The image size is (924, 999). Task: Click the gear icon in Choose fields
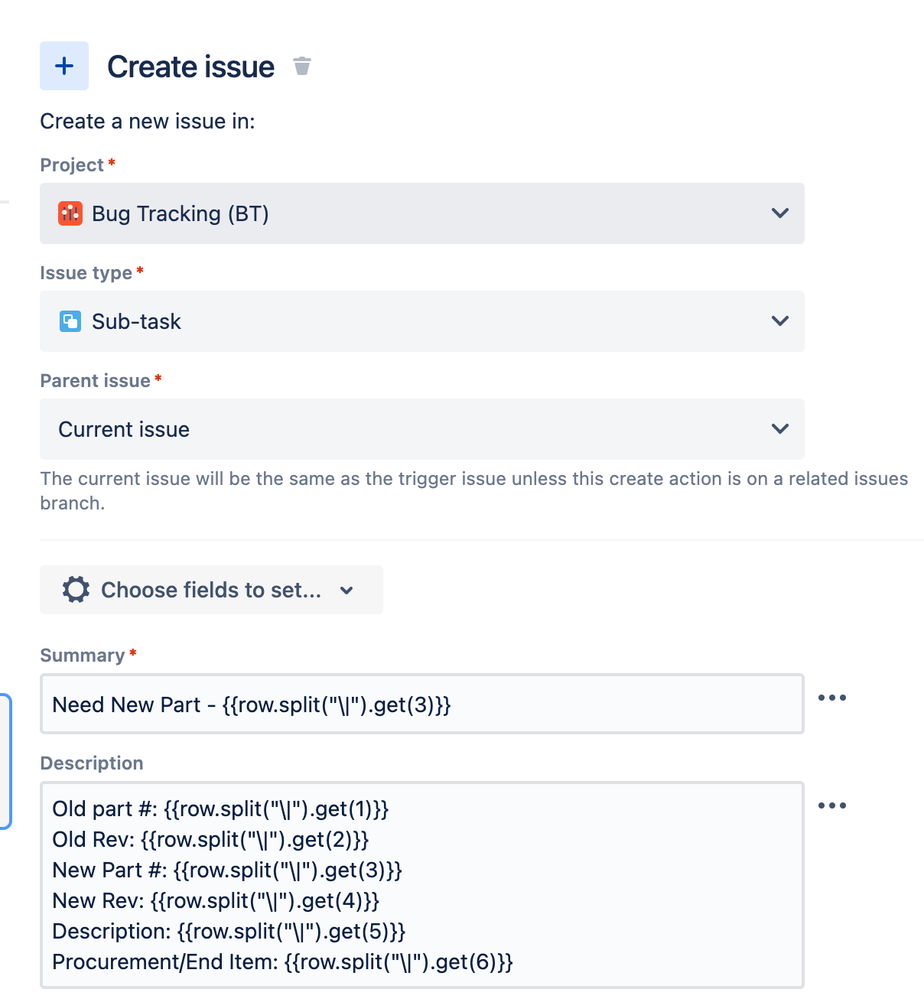point(76,589)
